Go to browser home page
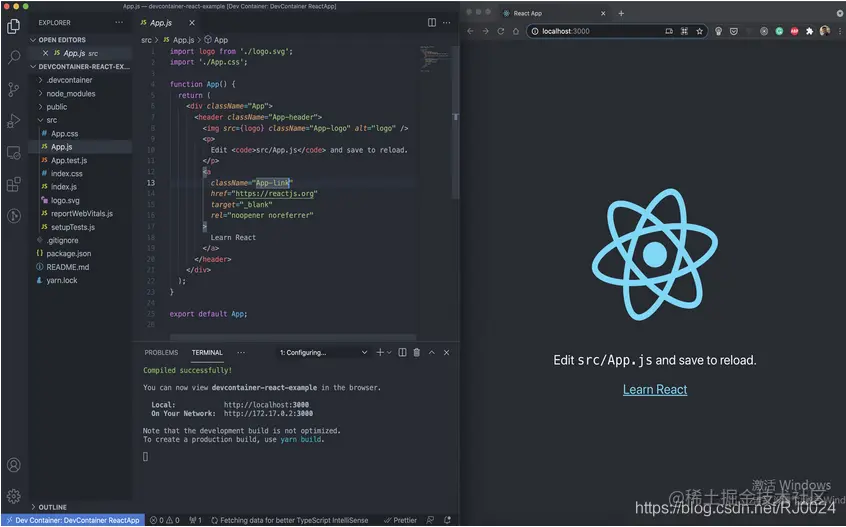Image resolution: width=846 pixels, height=527 pixels. tap(516, 31)
